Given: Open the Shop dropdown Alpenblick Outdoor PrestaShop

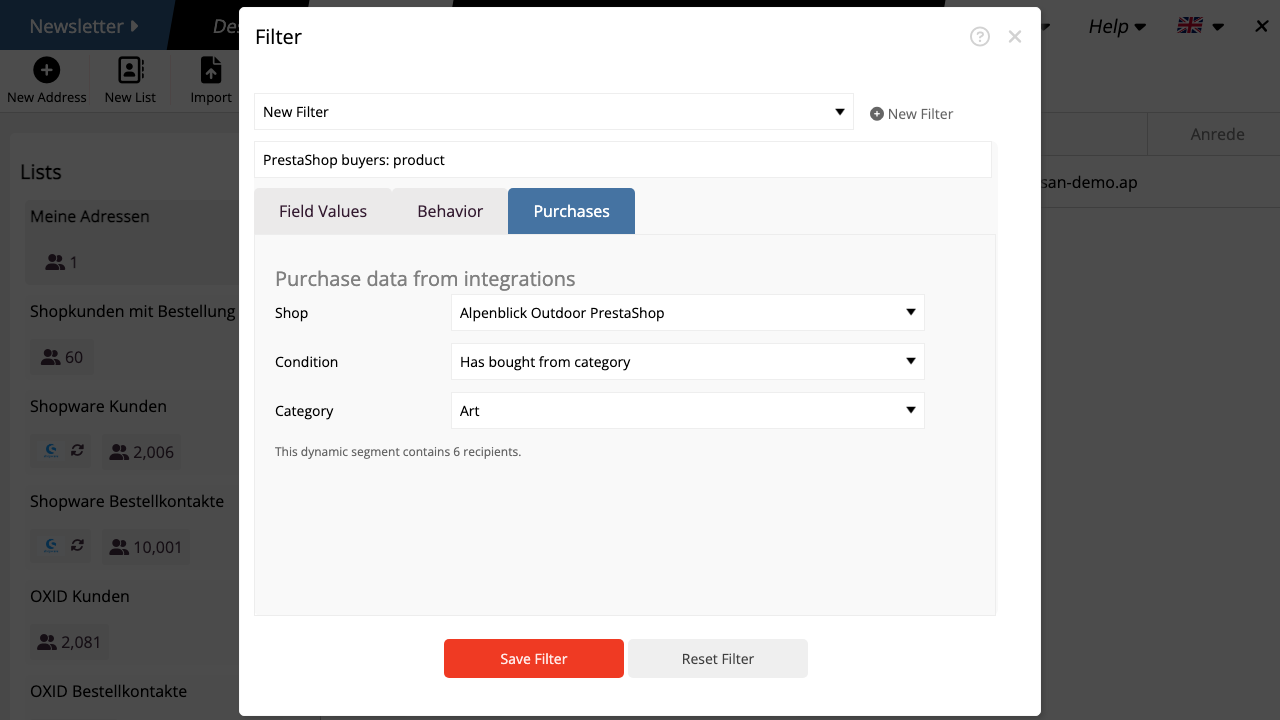Looking at the screenshot, I should click(688, 313).
